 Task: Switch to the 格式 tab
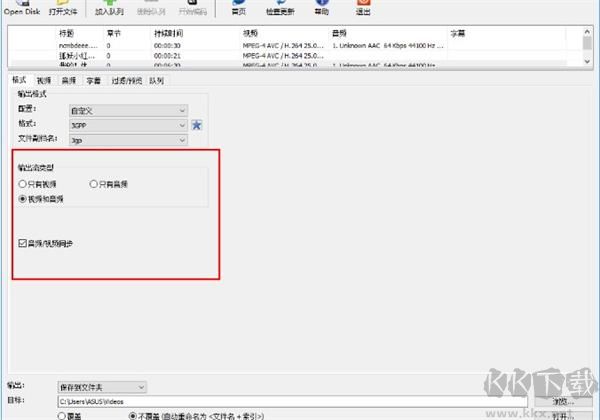pos(19,80)
